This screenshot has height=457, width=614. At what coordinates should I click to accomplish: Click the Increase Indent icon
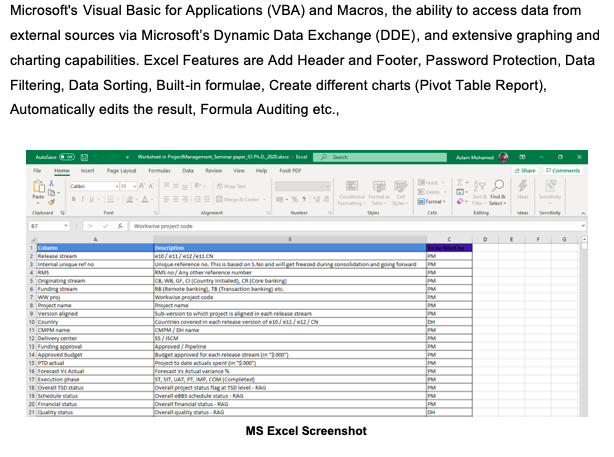pos(207,199)
